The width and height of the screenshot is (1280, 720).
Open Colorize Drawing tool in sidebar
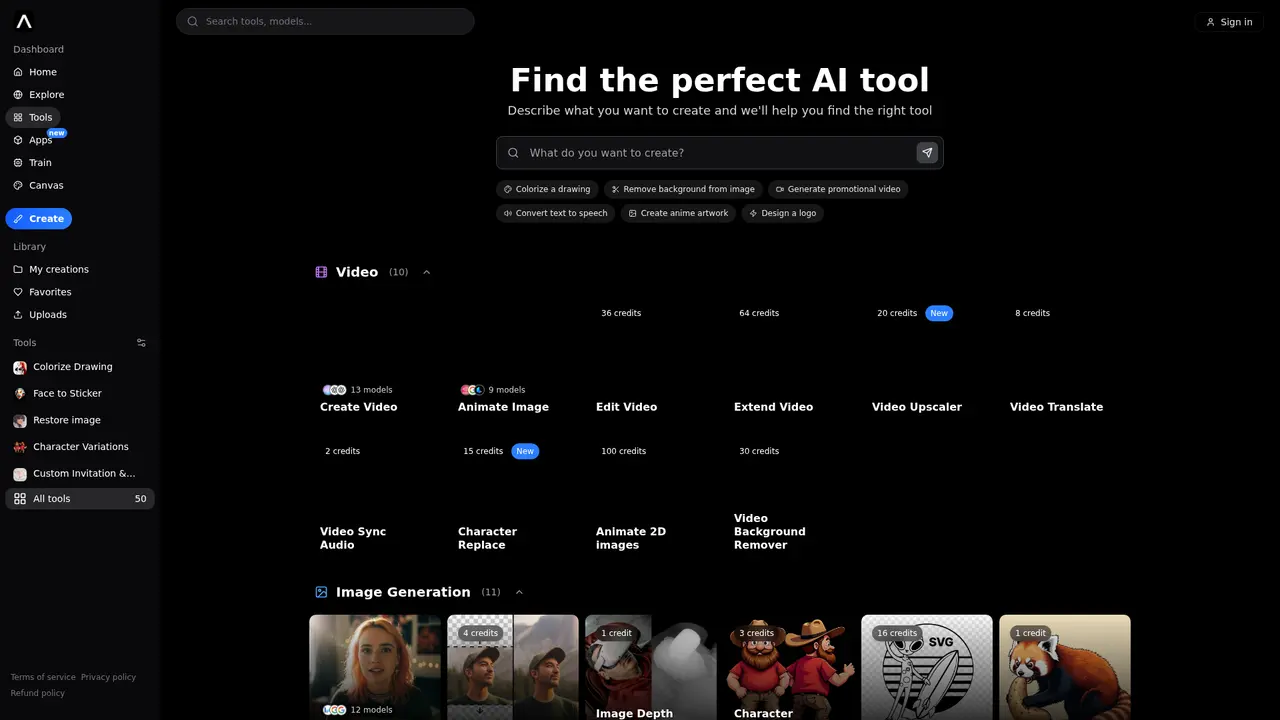point(80,367)
